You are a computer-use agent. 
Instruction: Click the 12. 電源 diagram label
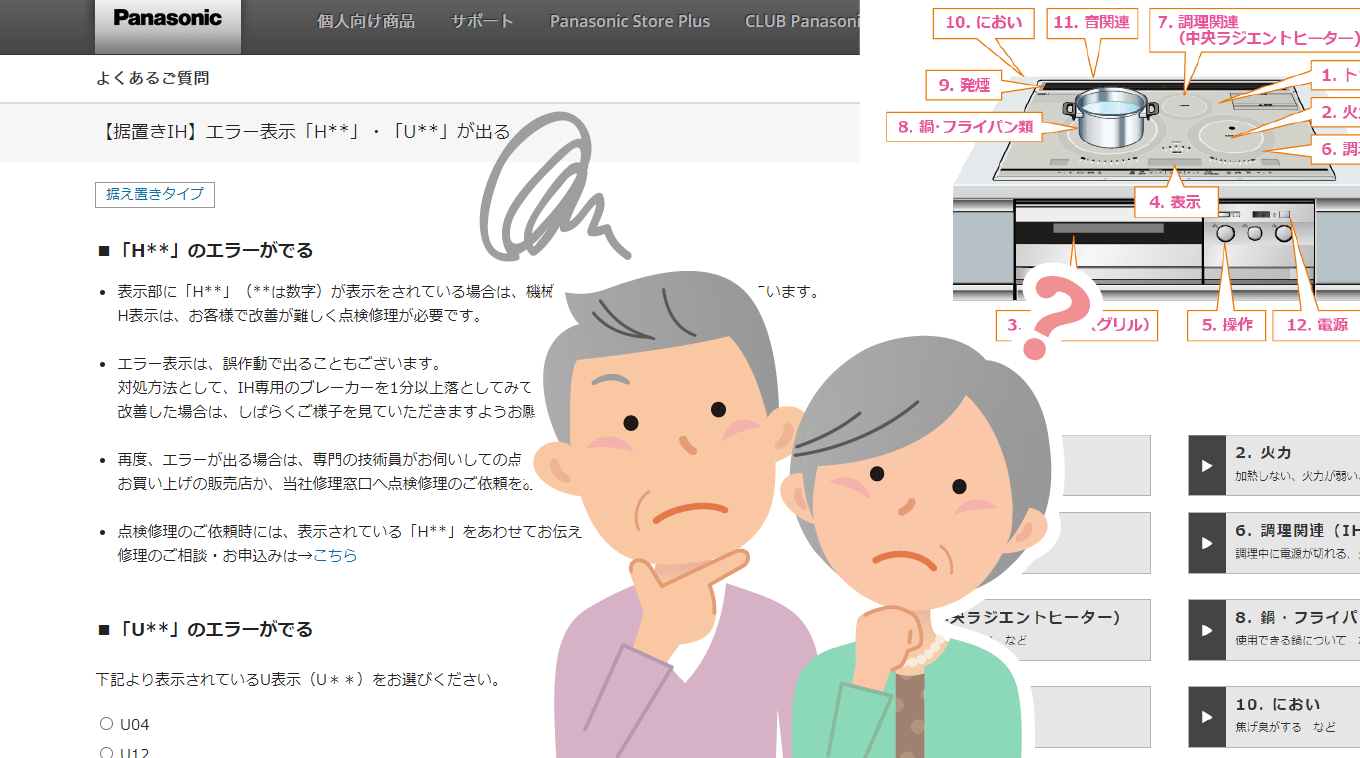[x=1317, y=325]
